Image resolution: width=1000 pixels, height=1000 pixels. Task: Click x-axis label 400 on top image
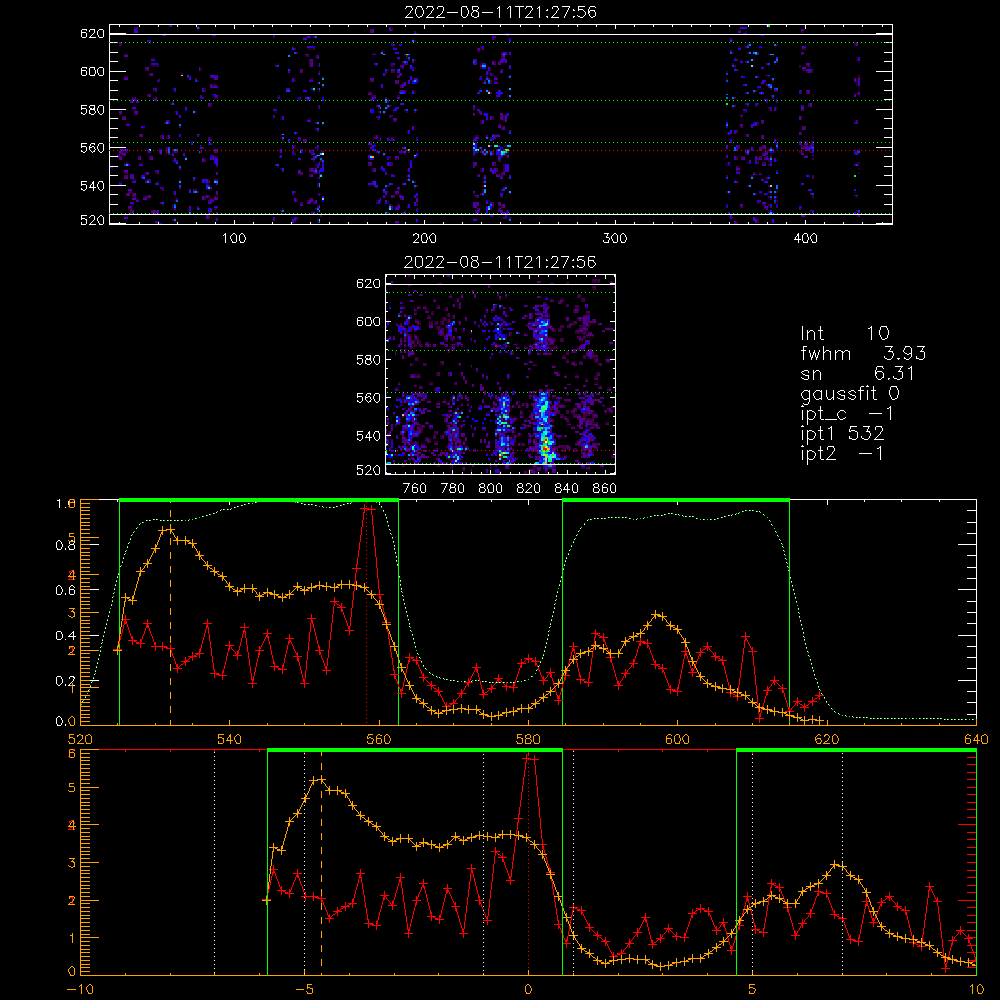[805, 239]
